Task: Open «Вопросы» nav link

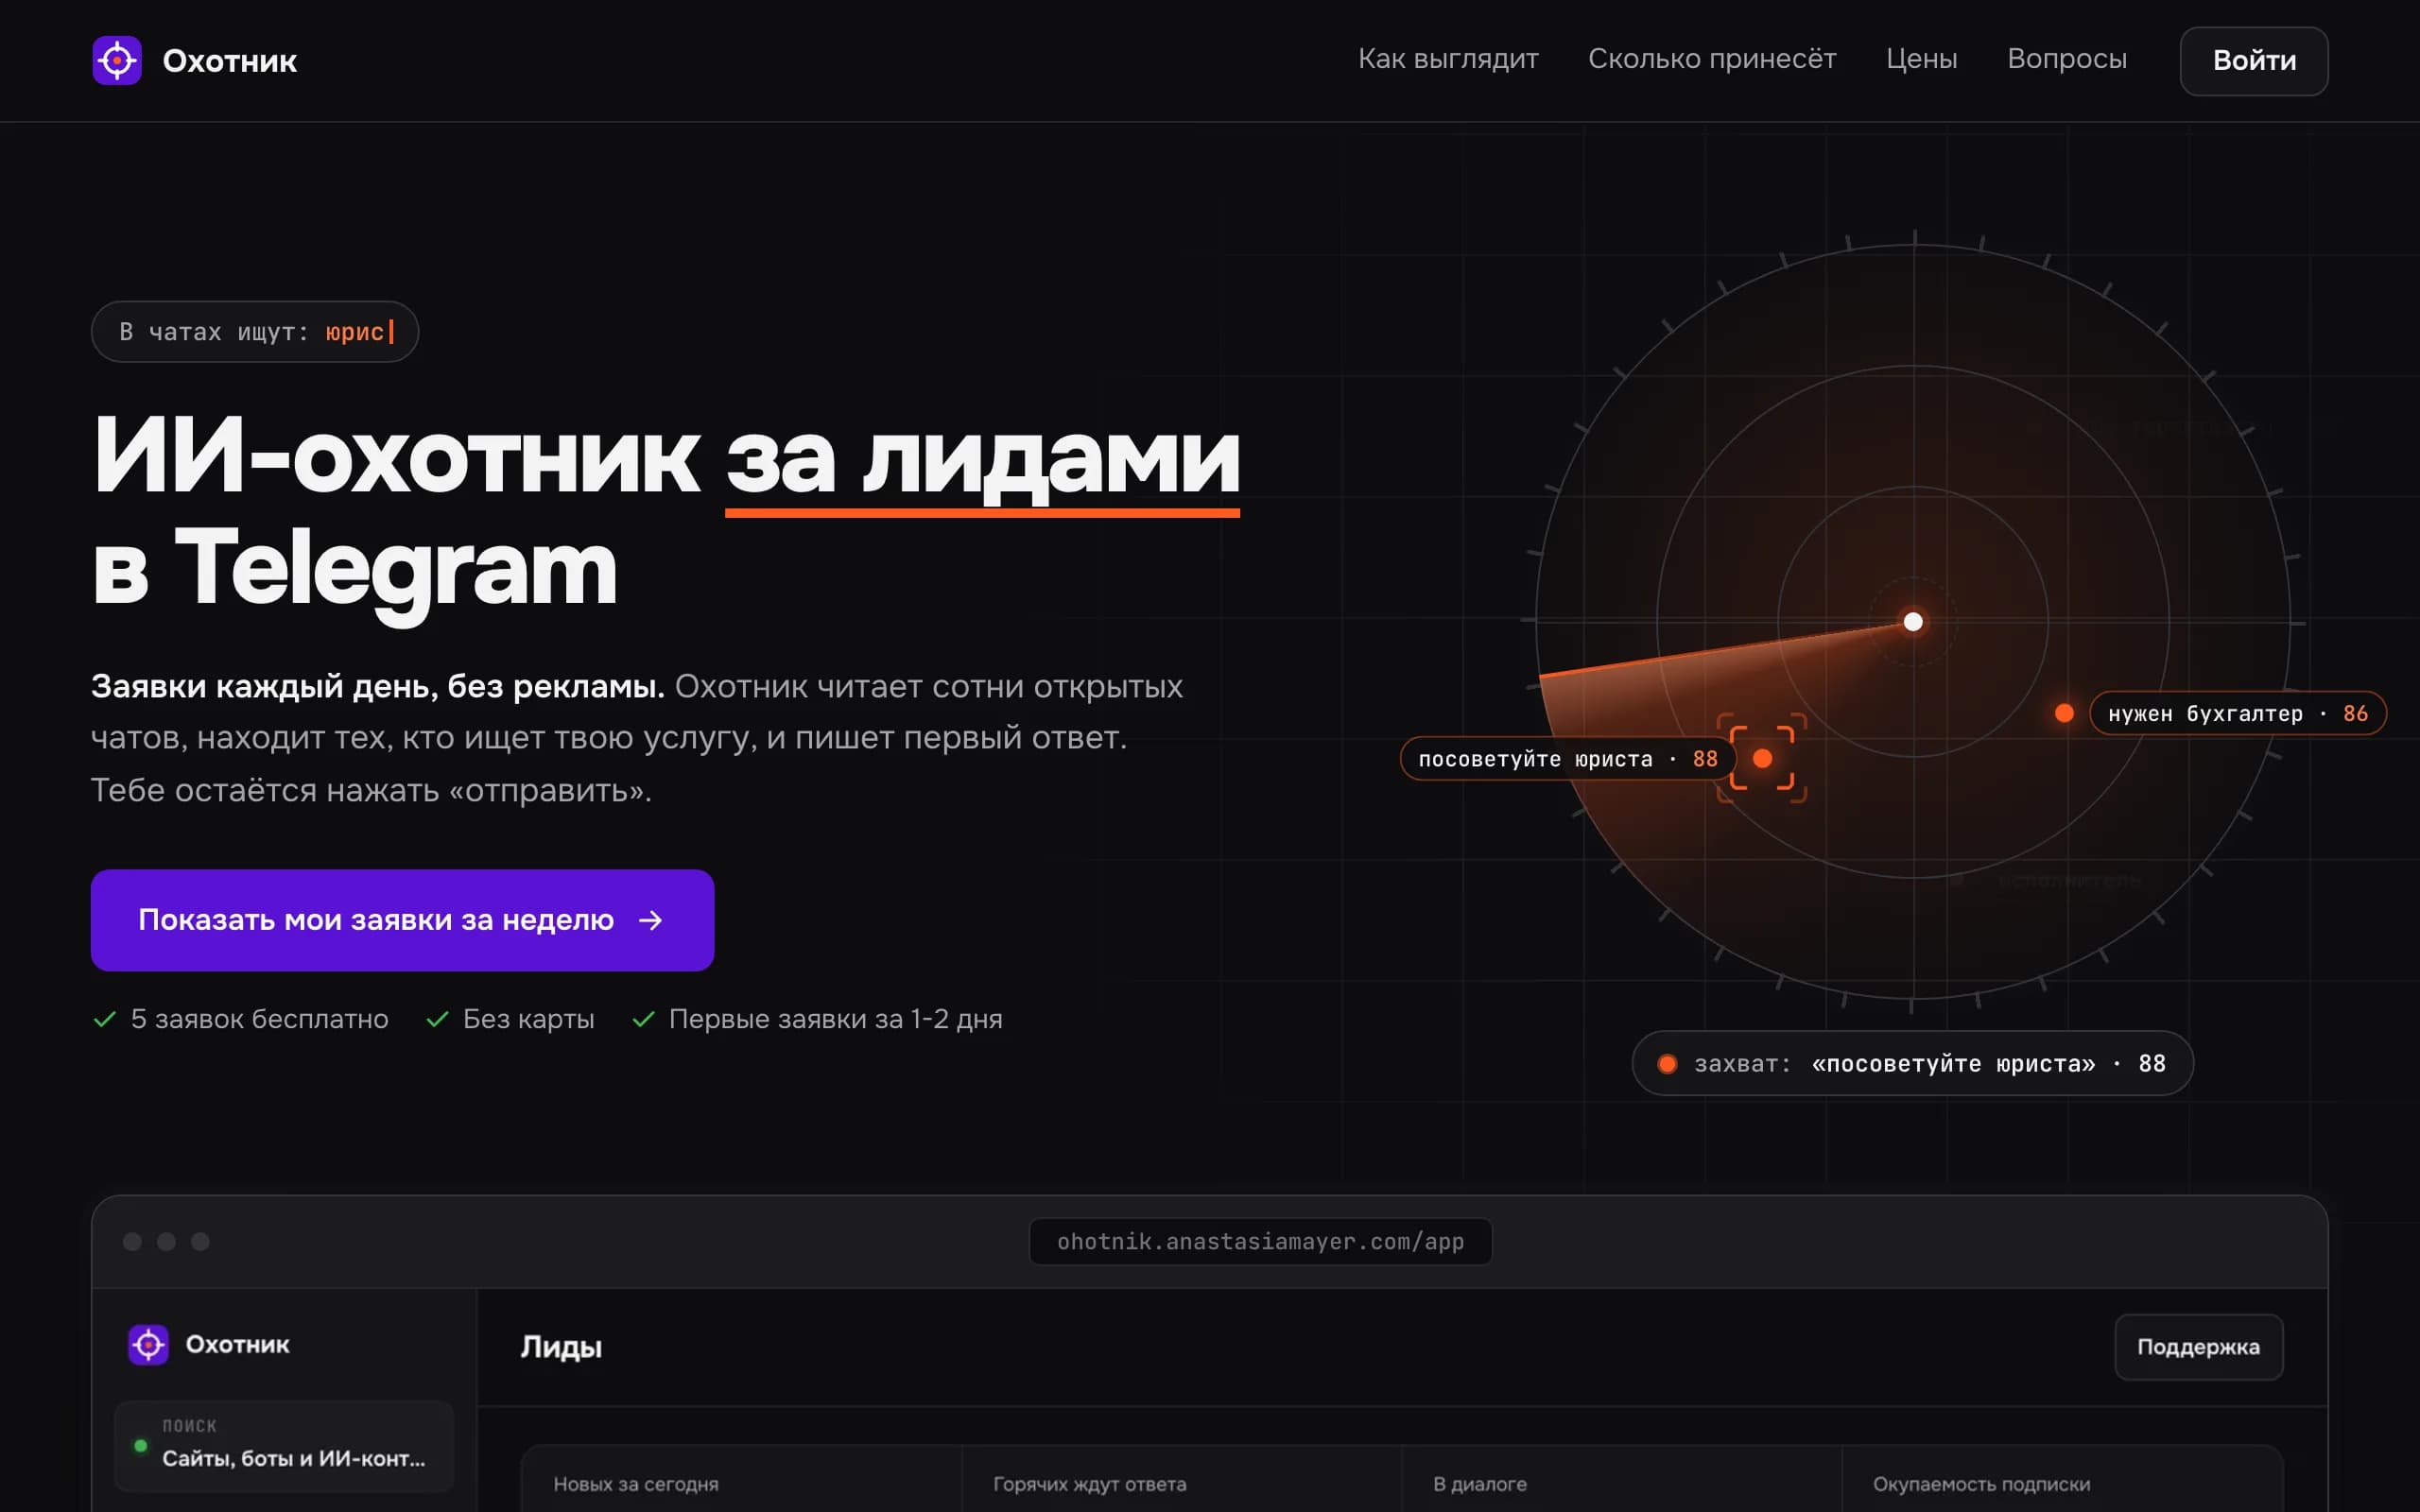Action: [x=2067, y=59]
